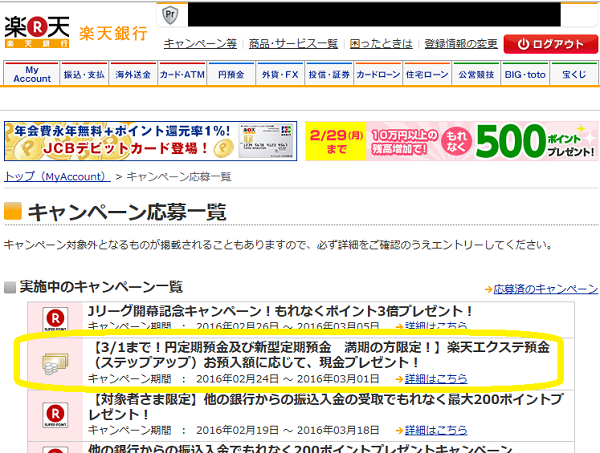Open the 宝くじ tab

[x=574, y=74]
